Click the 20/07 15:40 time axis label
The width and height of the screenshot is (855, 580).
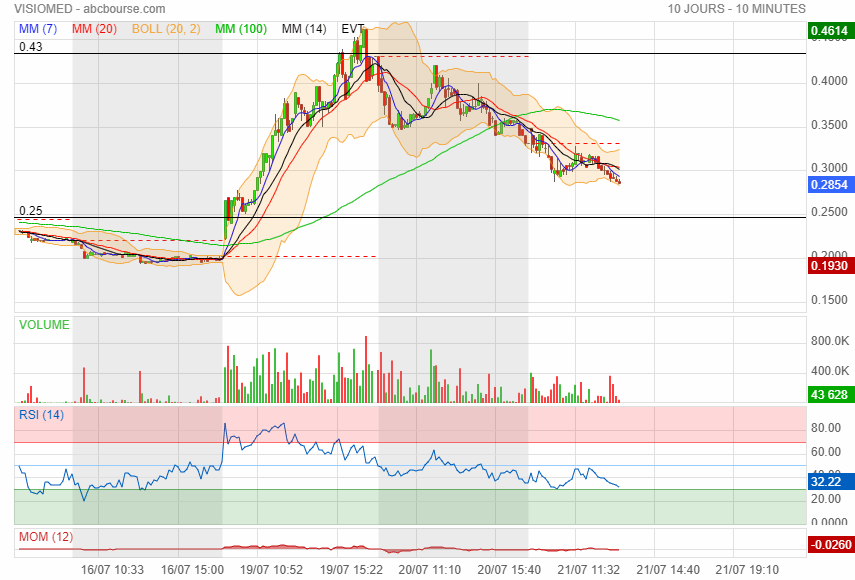pos(509,570)
